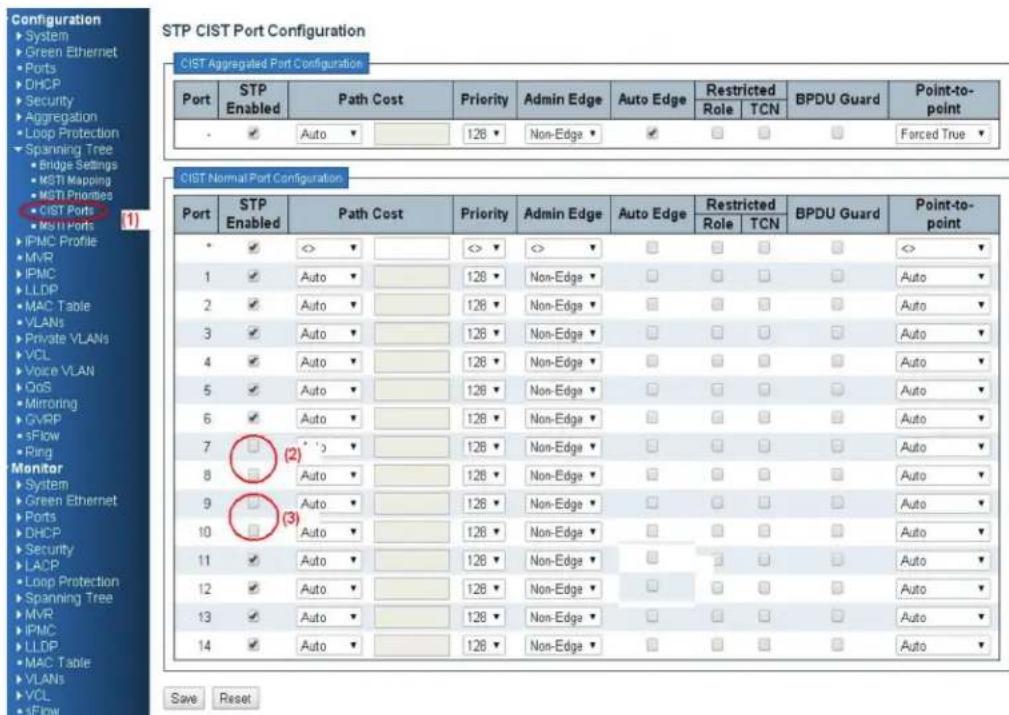The image size is (1009, 715).
Task: Expand the Green Ethernet configuration menu
Action: click(71, 52)
